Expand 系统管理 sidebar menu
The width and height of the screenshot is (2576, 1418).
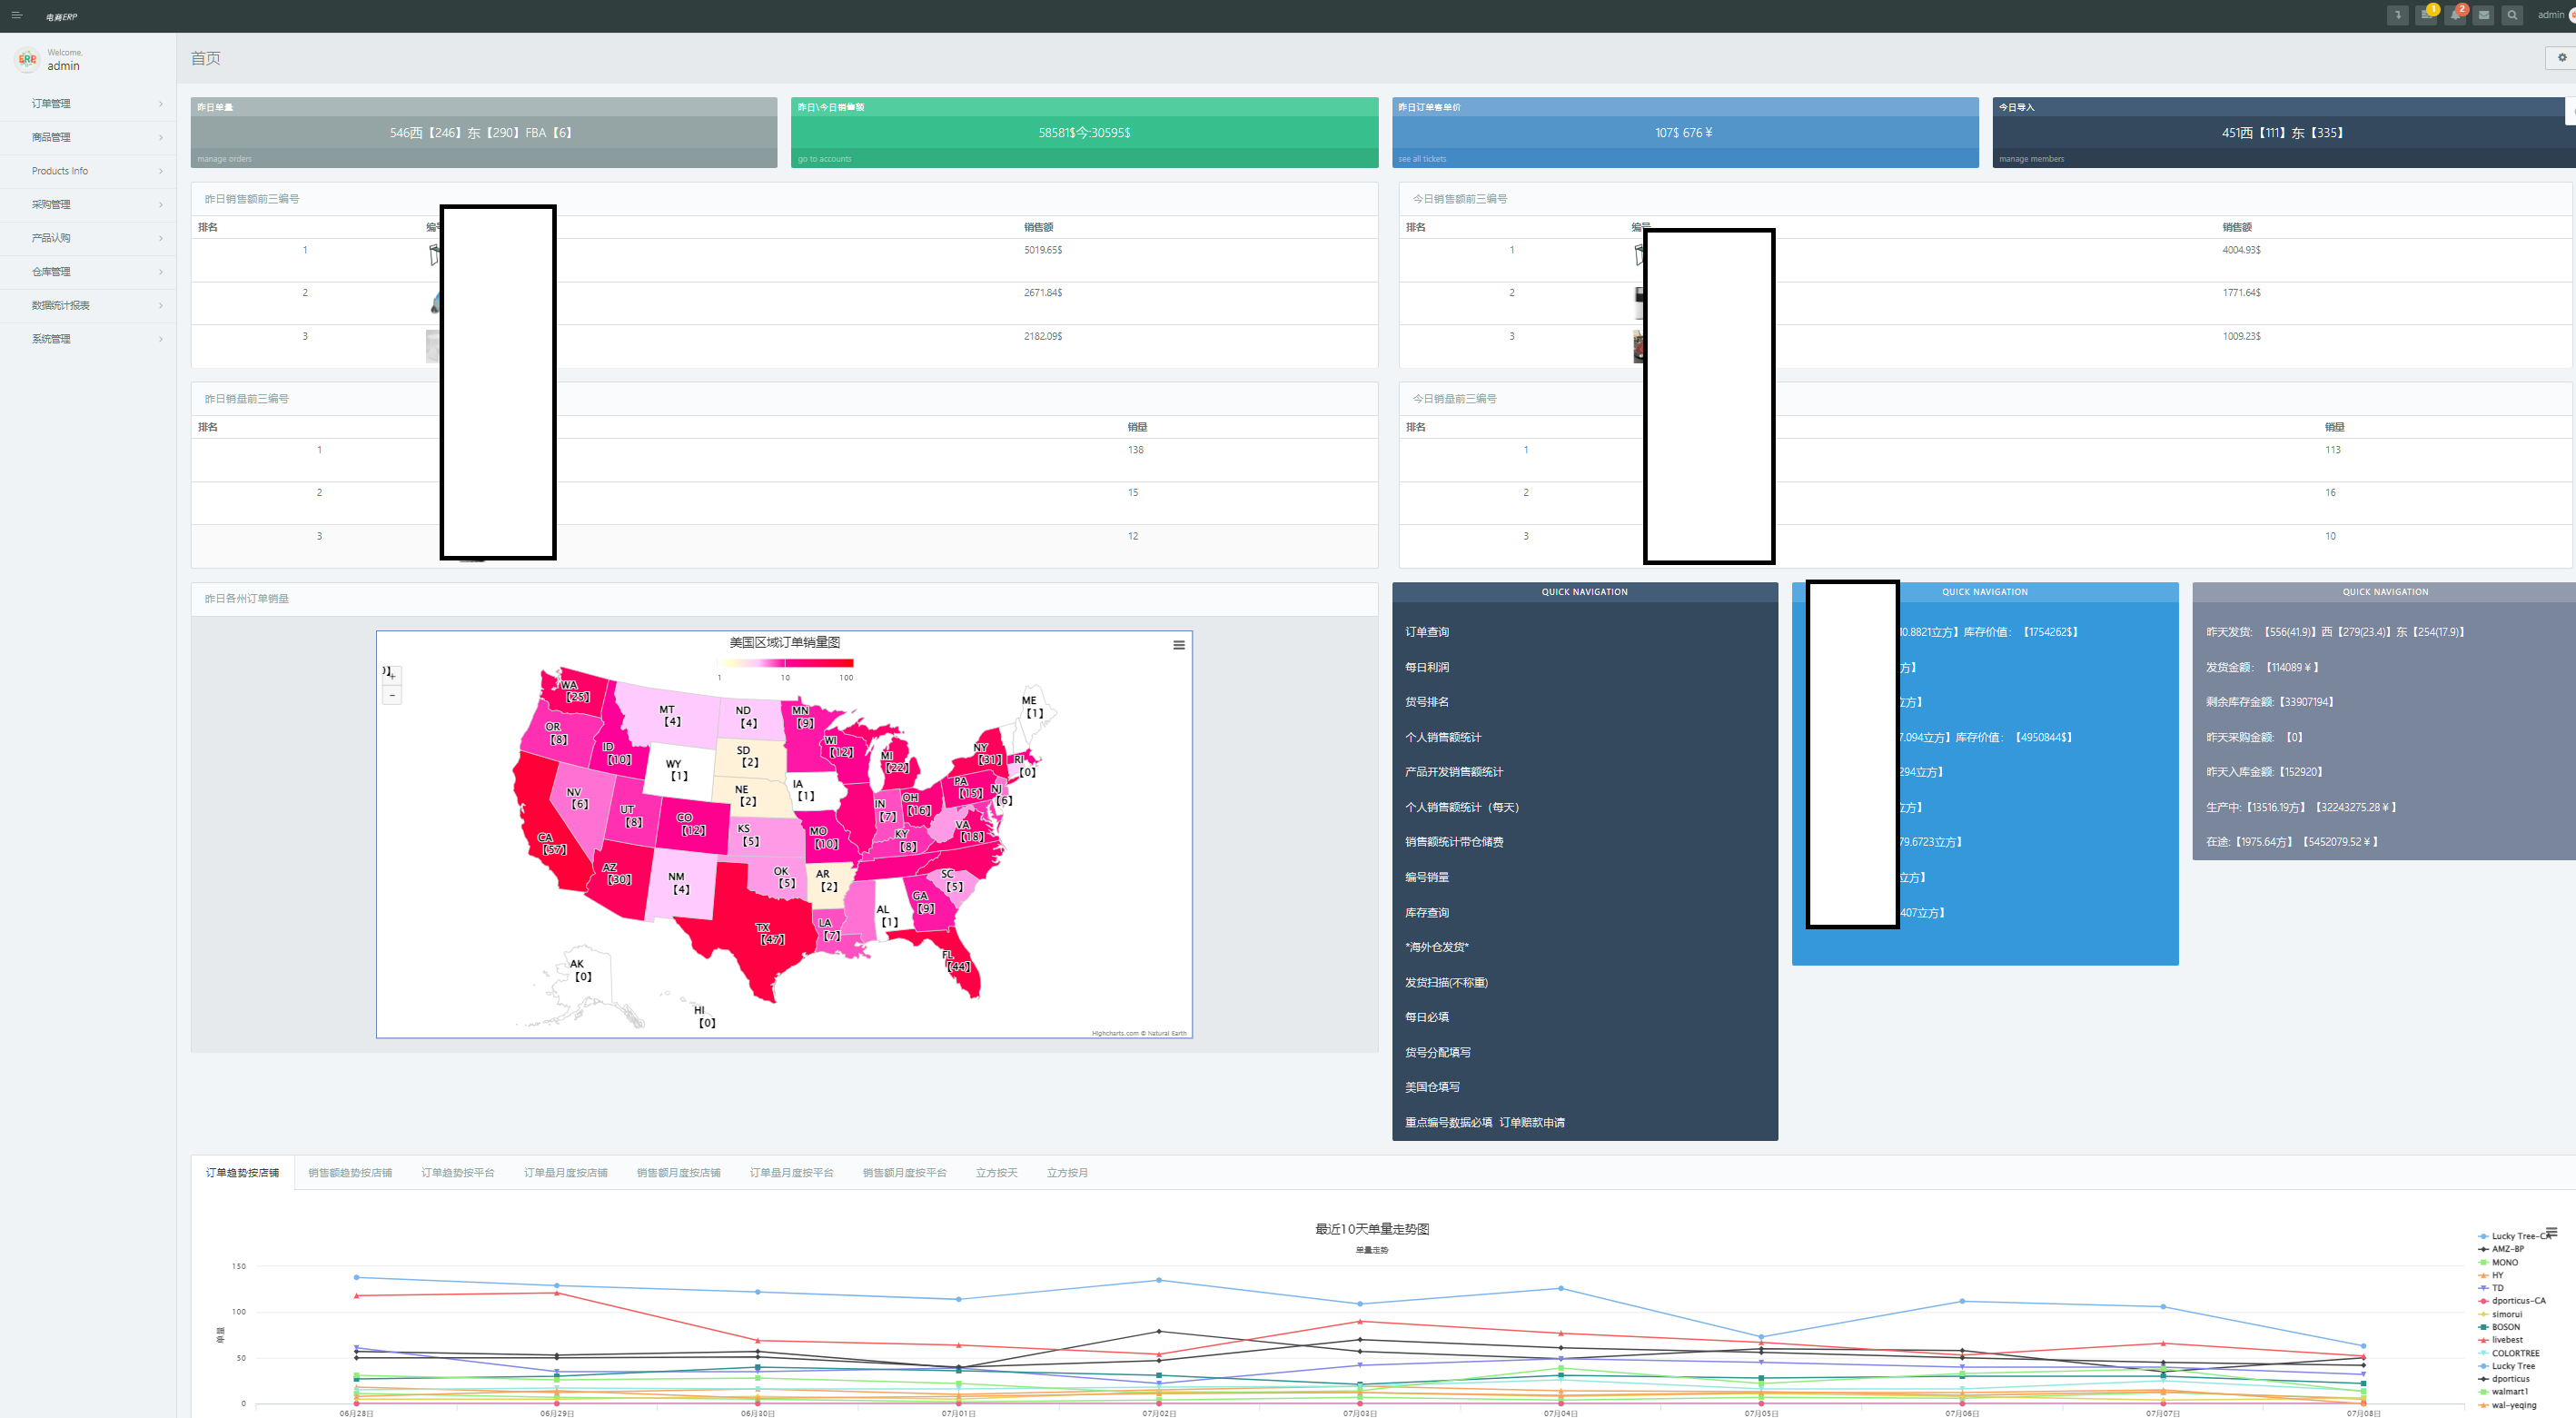click(88, 339)
